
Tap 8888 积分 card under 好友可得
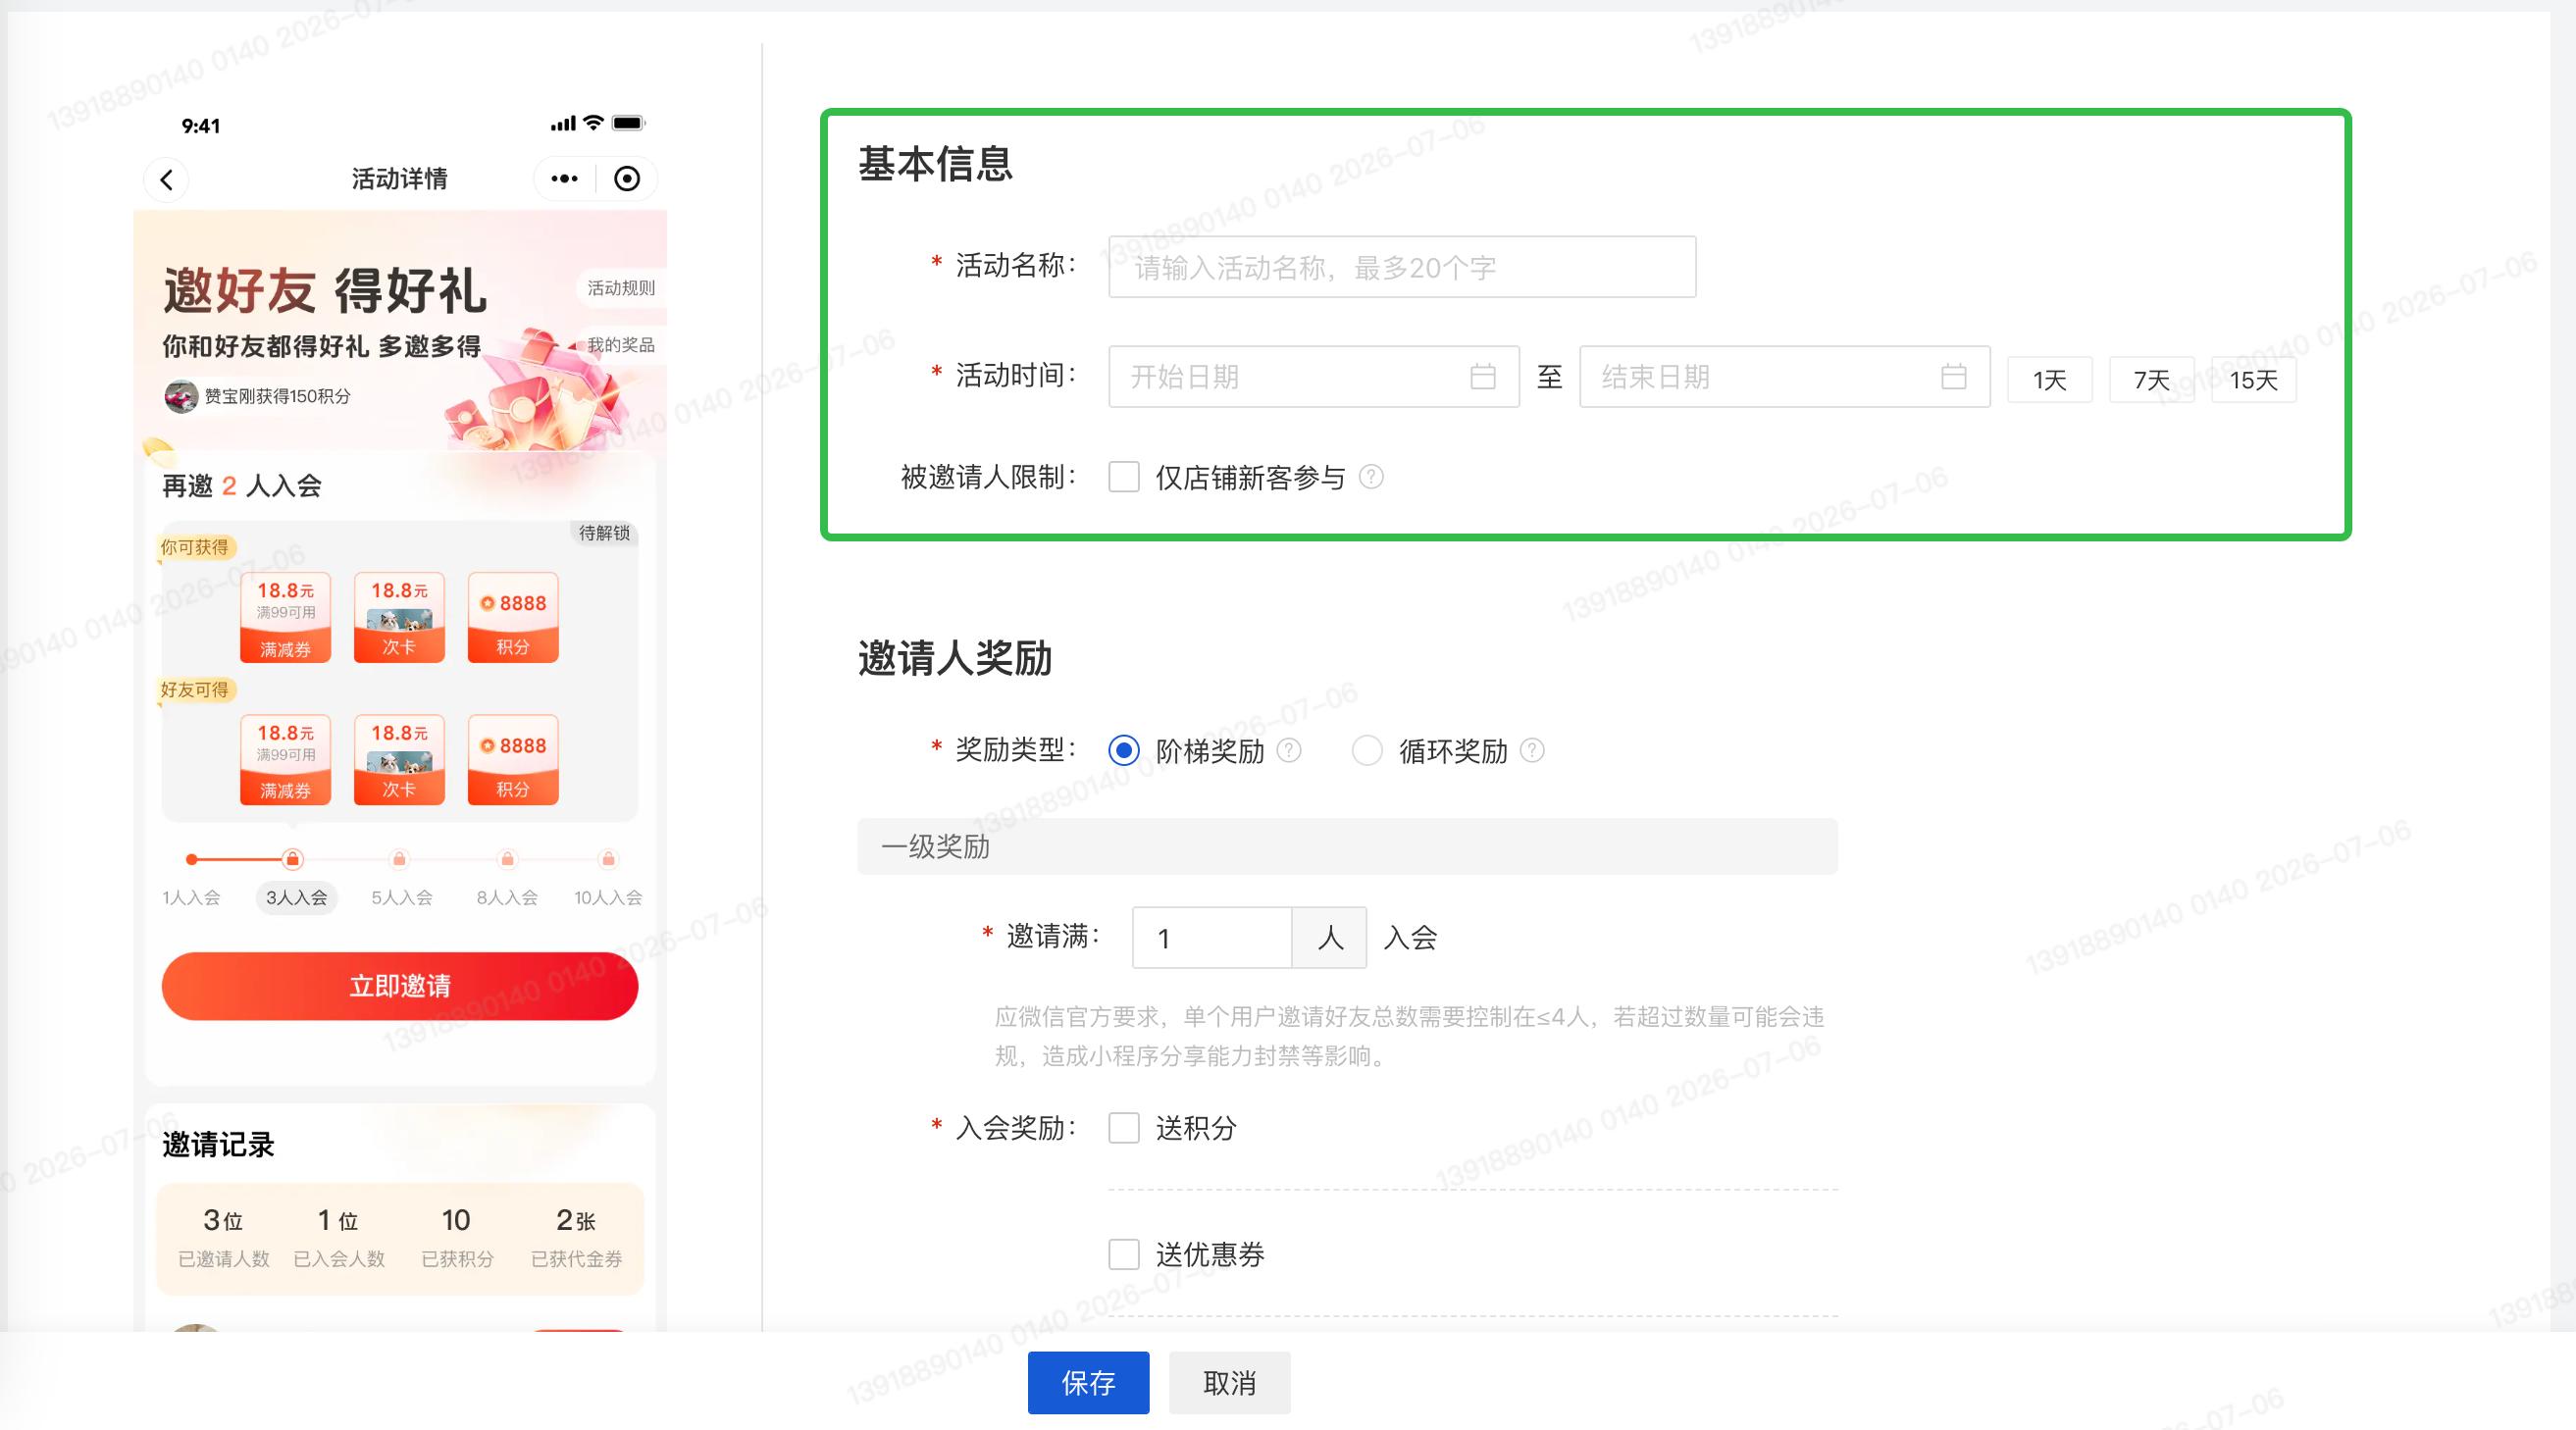[513, 760]
